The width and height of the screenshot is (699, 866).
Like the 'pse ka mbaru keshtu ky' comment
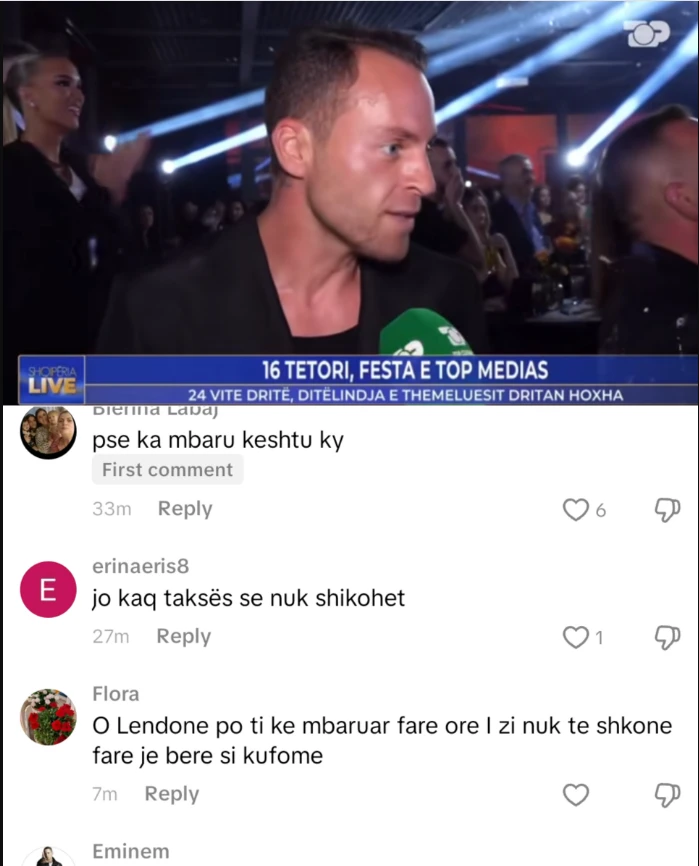coord(575,509)
